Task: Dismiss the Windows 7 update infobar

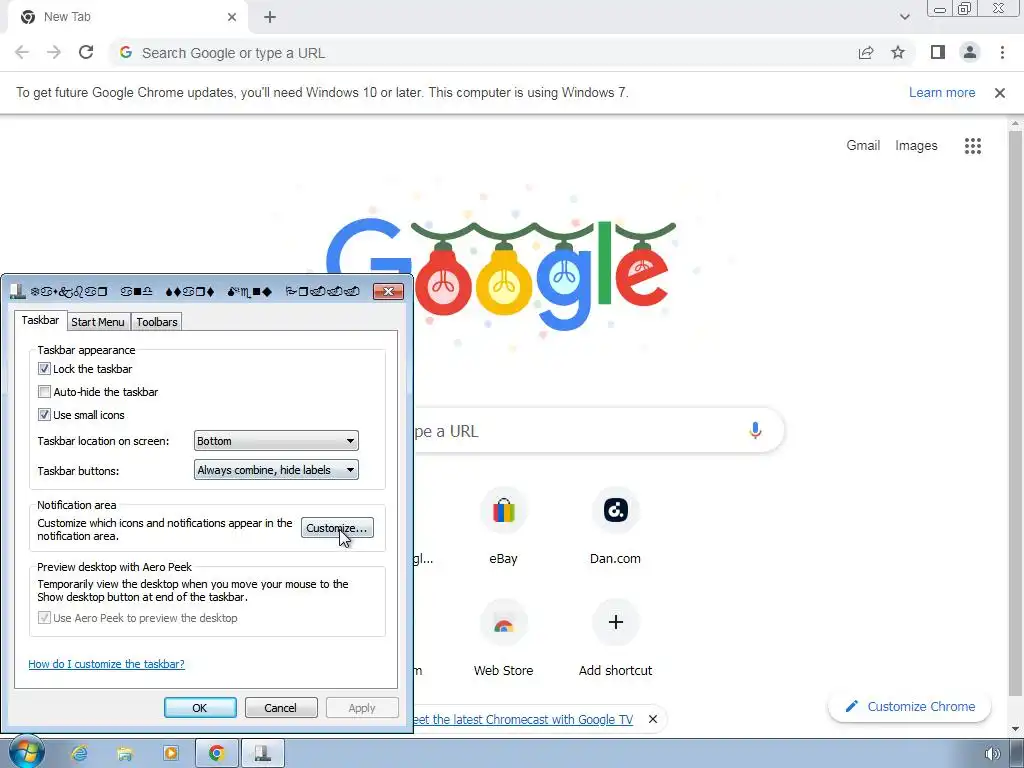Action: 999,93
